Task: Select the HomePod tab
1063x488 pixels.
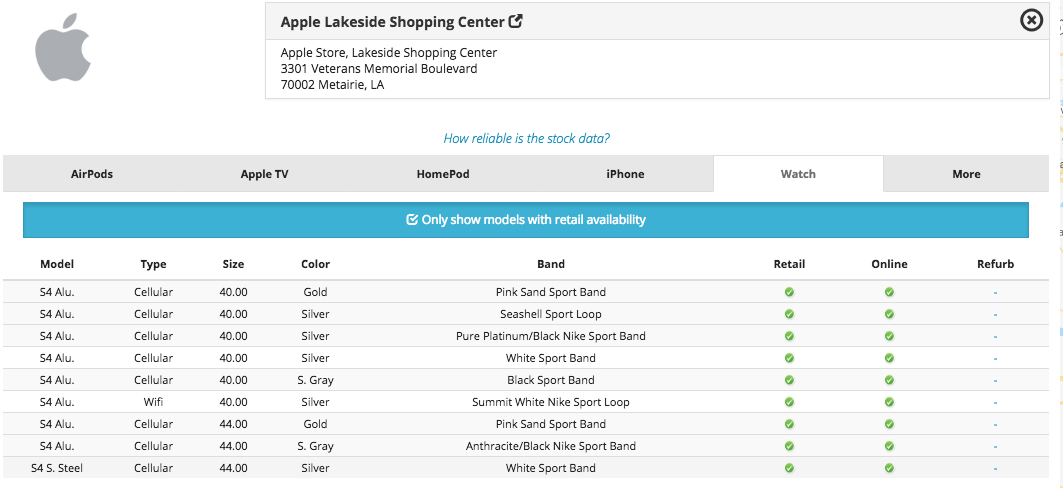Action: [443, 174]
